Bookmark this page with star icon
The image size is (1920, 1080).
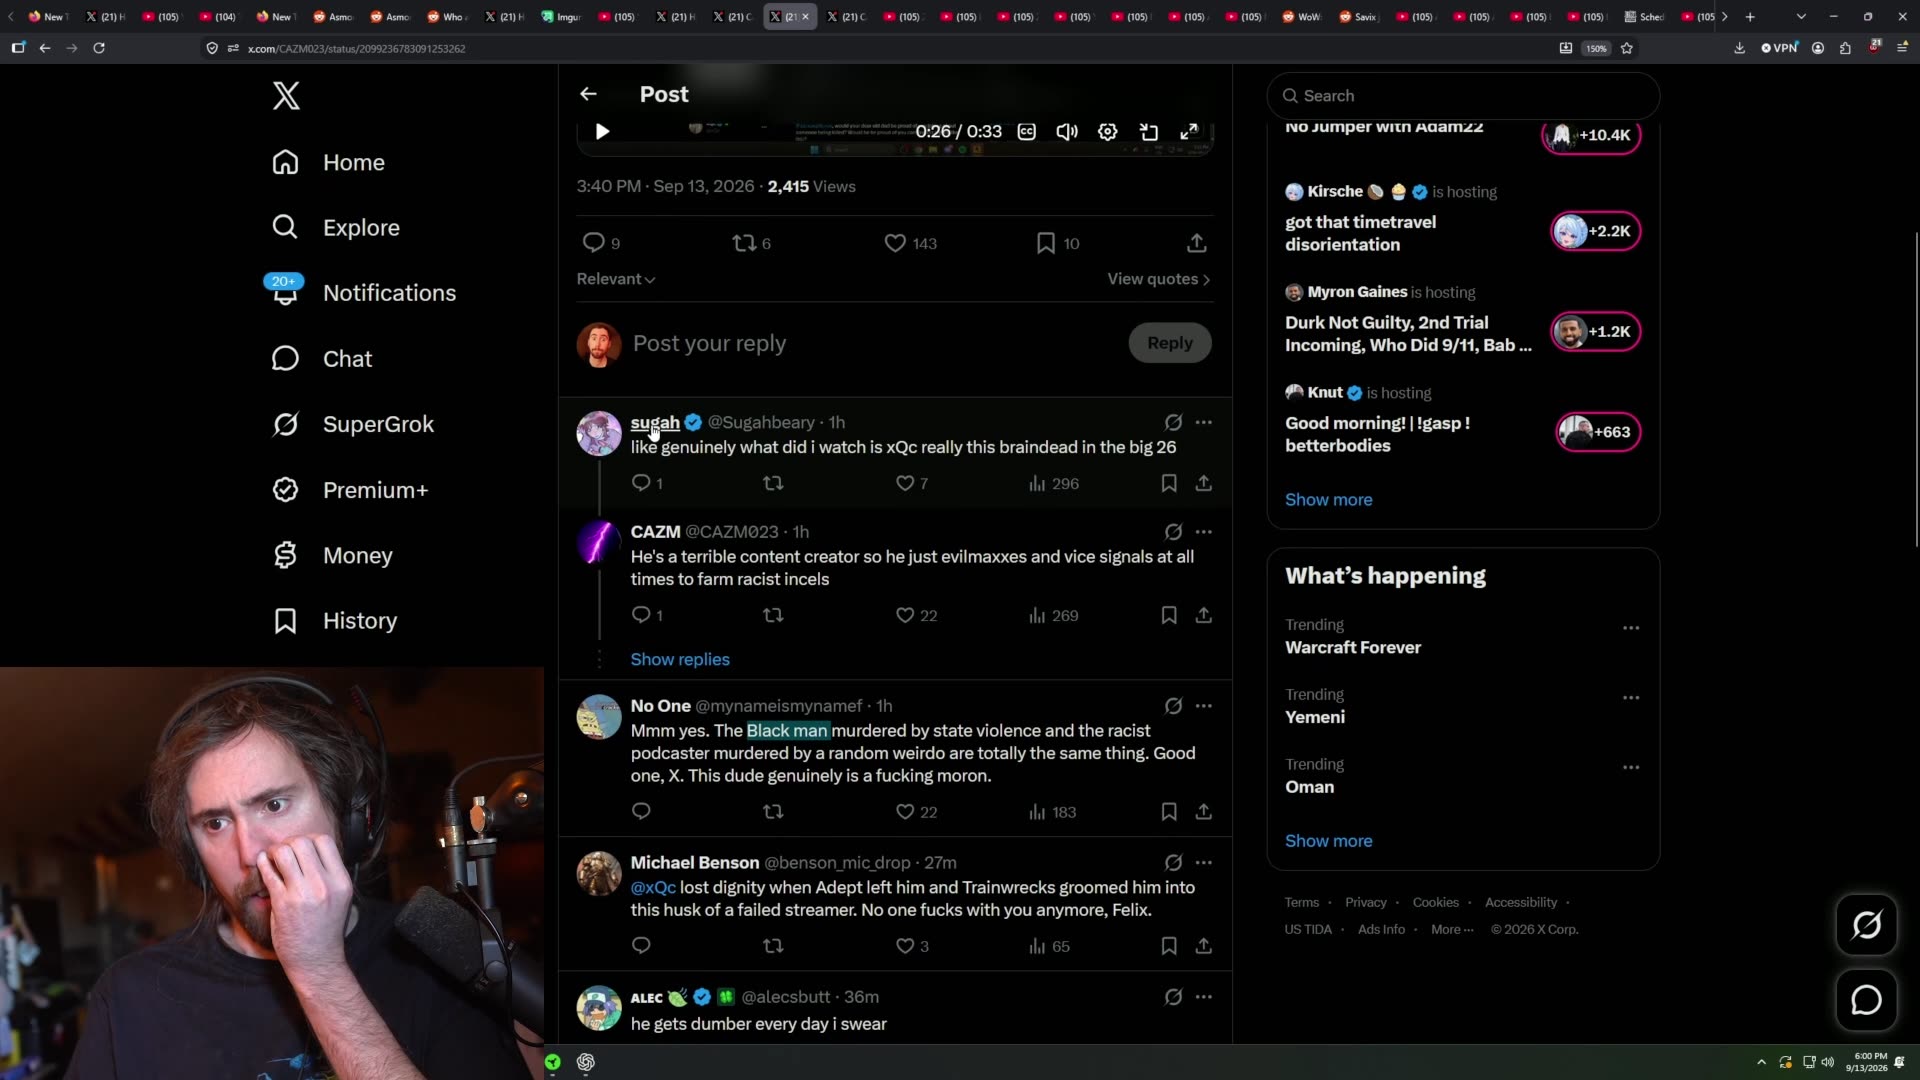tap(1627, 48)
